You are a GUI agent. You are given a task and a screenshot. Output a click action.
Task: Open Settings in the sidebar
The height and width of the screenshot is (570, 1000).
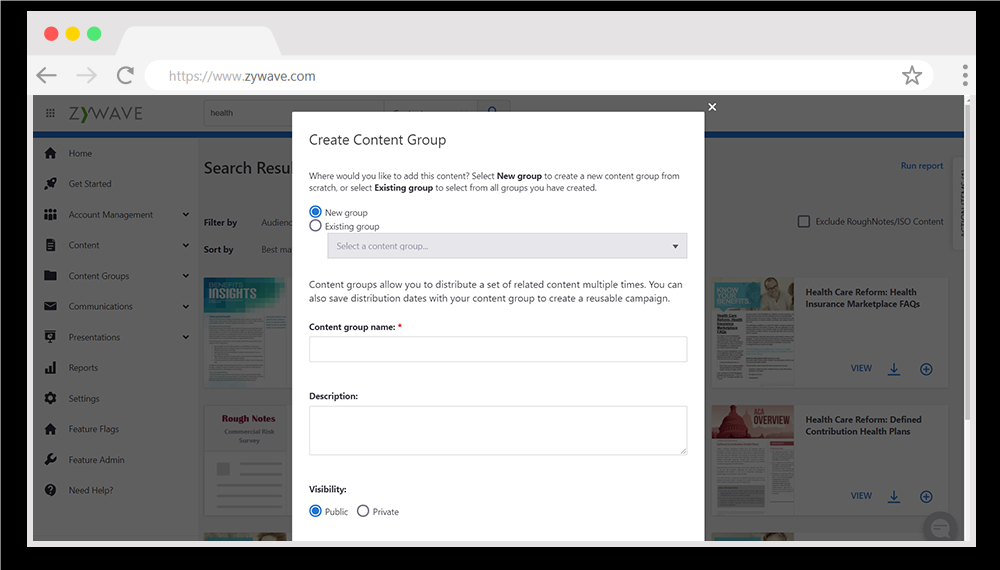84,398
